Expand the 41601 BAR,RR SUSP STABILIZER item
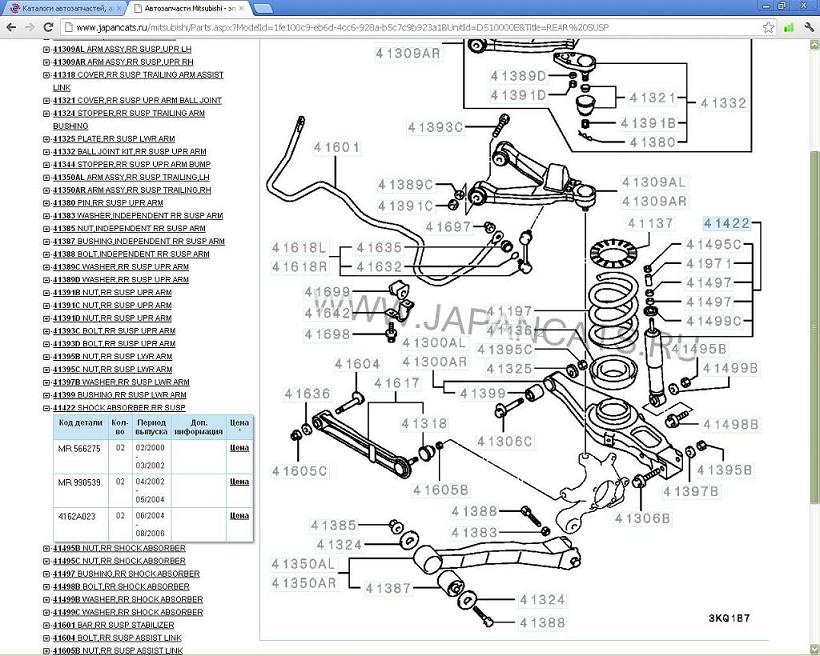This screenshot has height=656, width=820. 46,625
